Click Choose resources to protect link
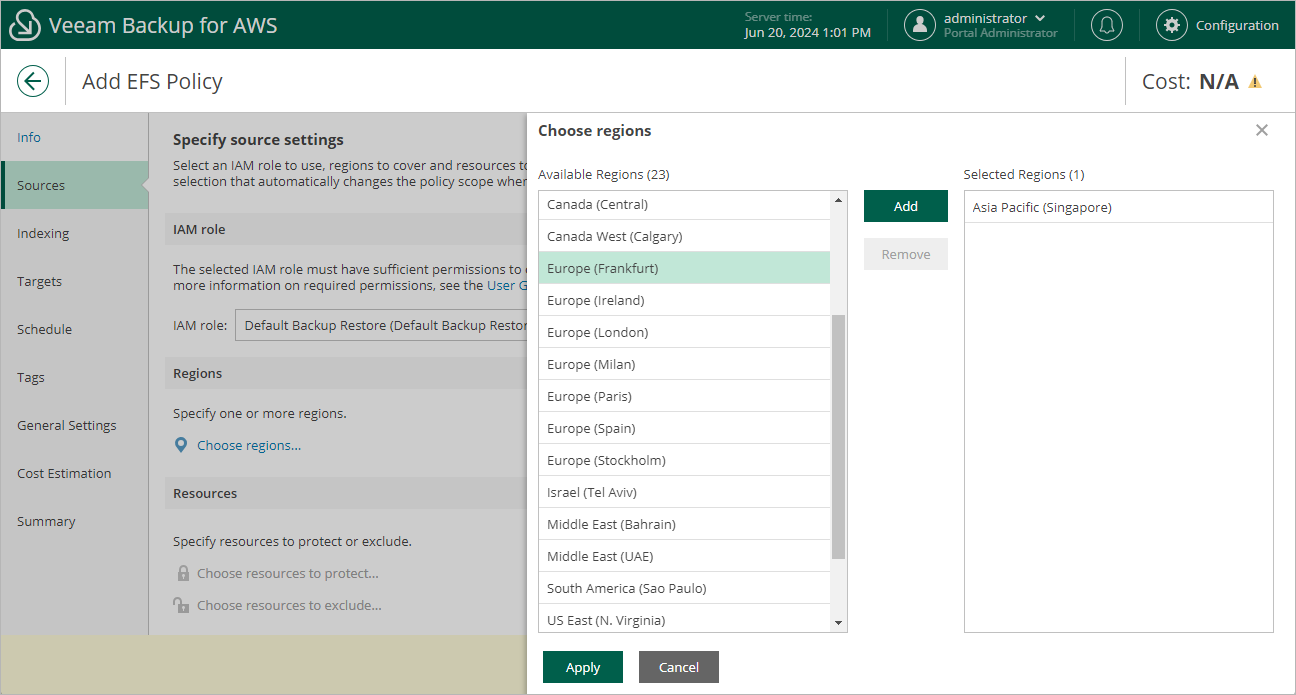This screenshot has width=1296, height=695. click(288, 573)
